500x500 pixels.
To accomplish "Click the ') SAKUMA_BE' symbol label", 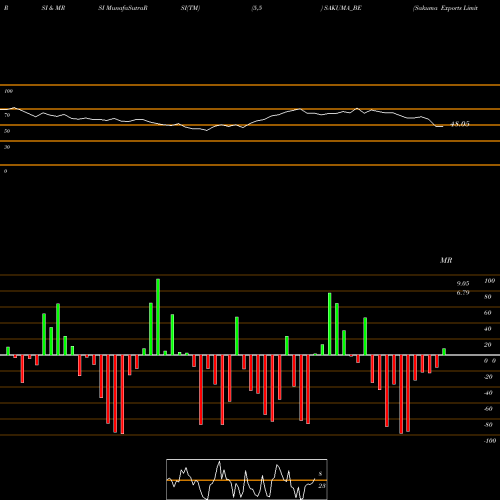I will click(x=341, y=8).
